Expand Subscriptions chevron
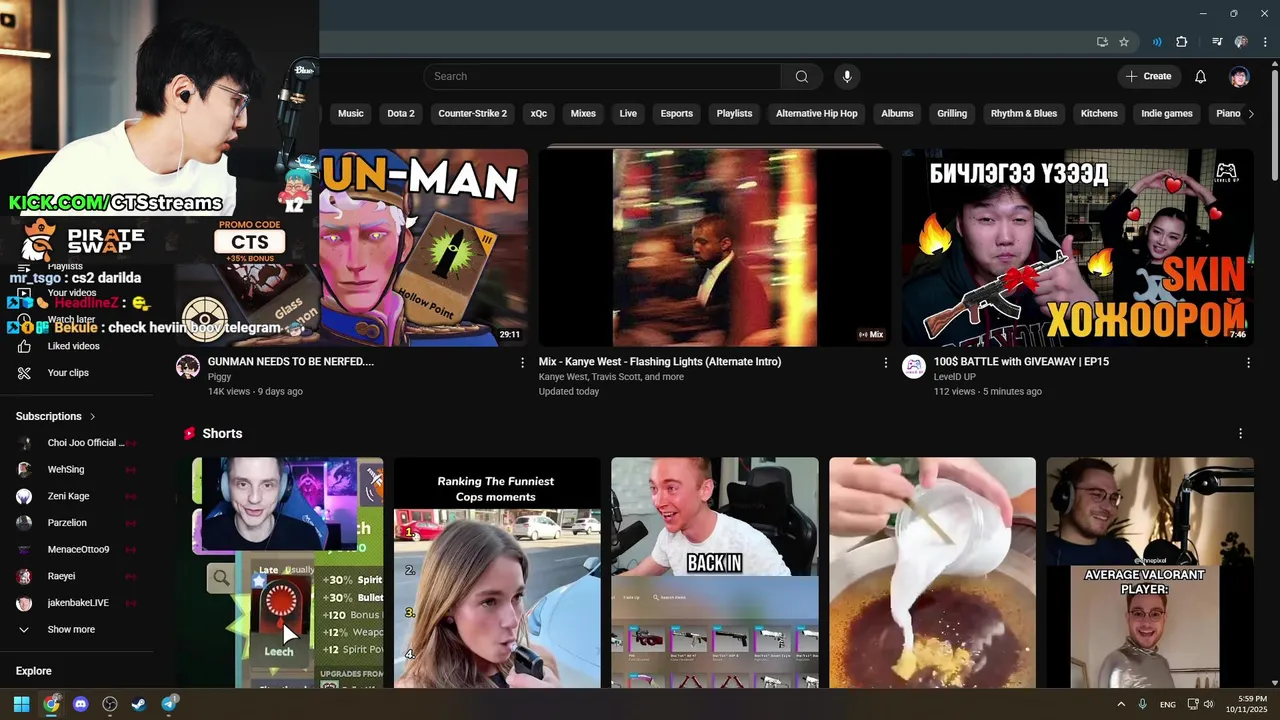The height and width of the screenshot is (720, 1280). pyautogui.click(x=93, y=416)
